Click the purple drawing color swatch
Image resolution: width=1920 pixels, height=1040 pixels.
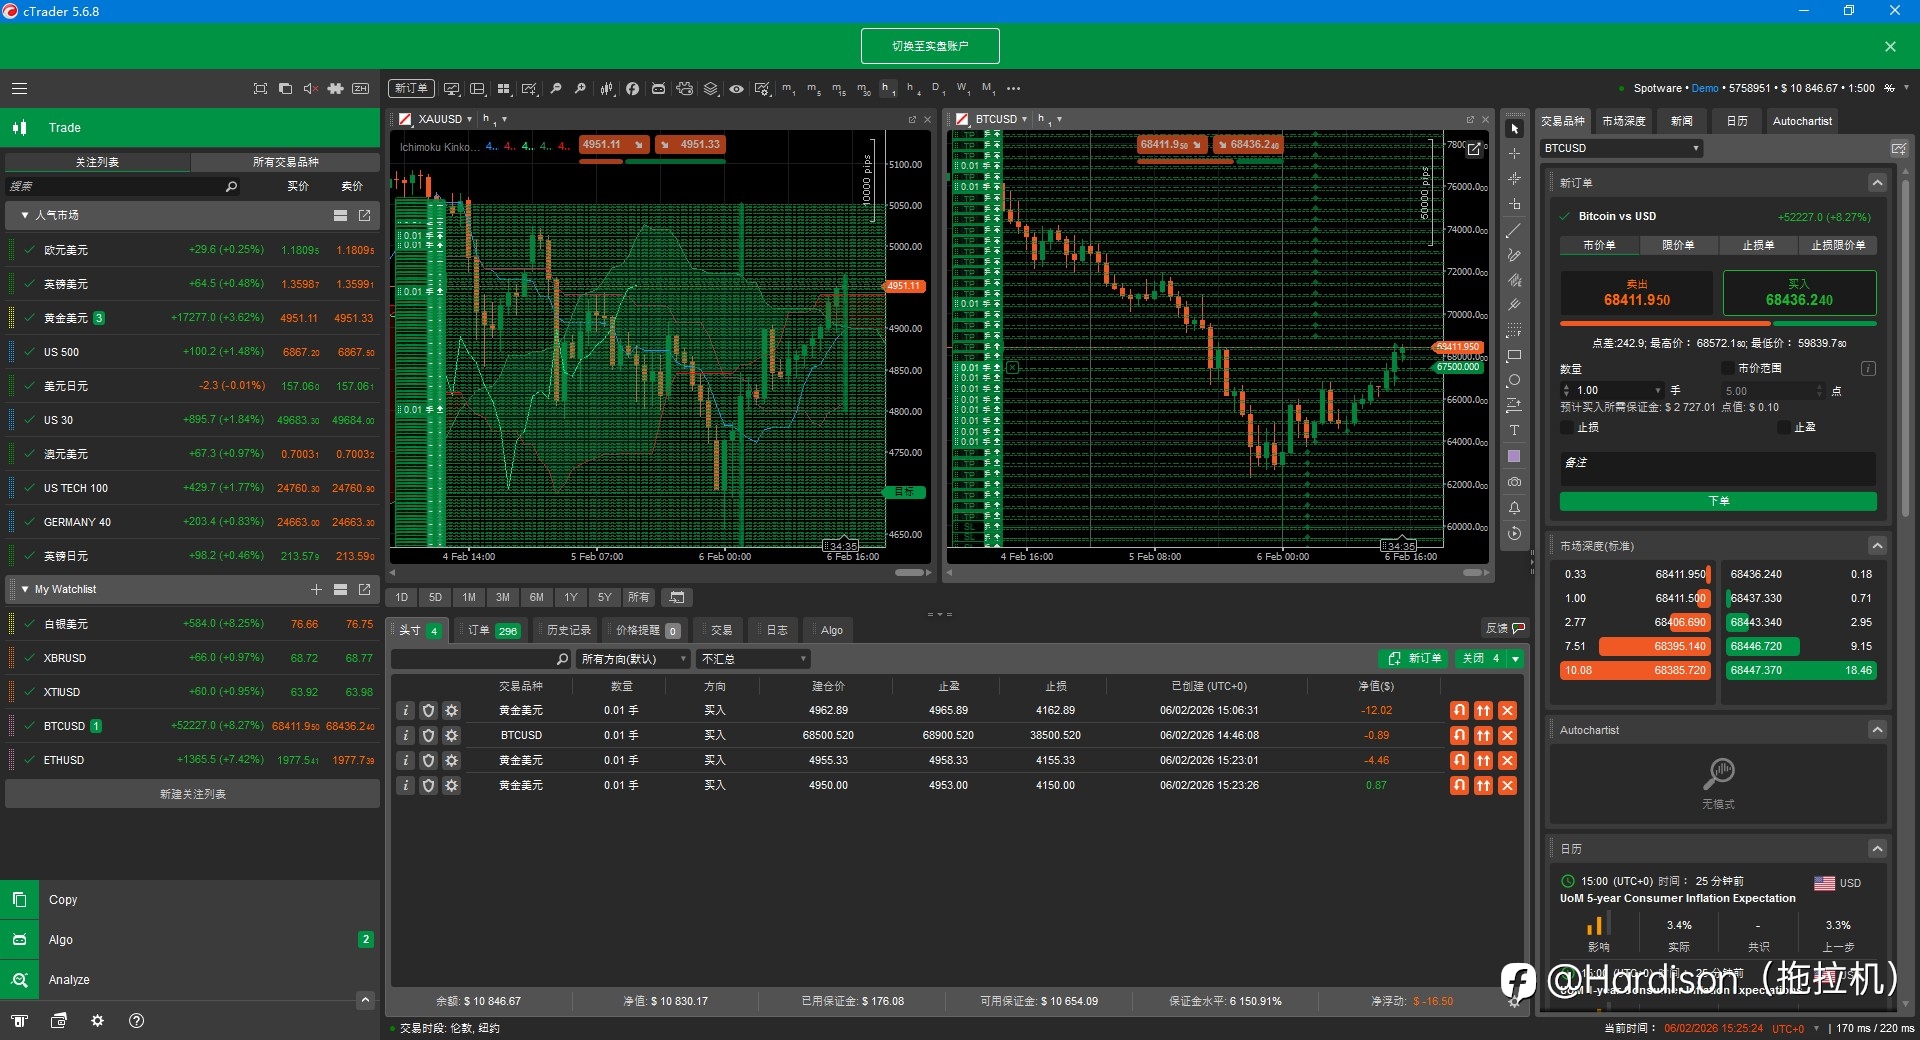[x=1514, y=457]
